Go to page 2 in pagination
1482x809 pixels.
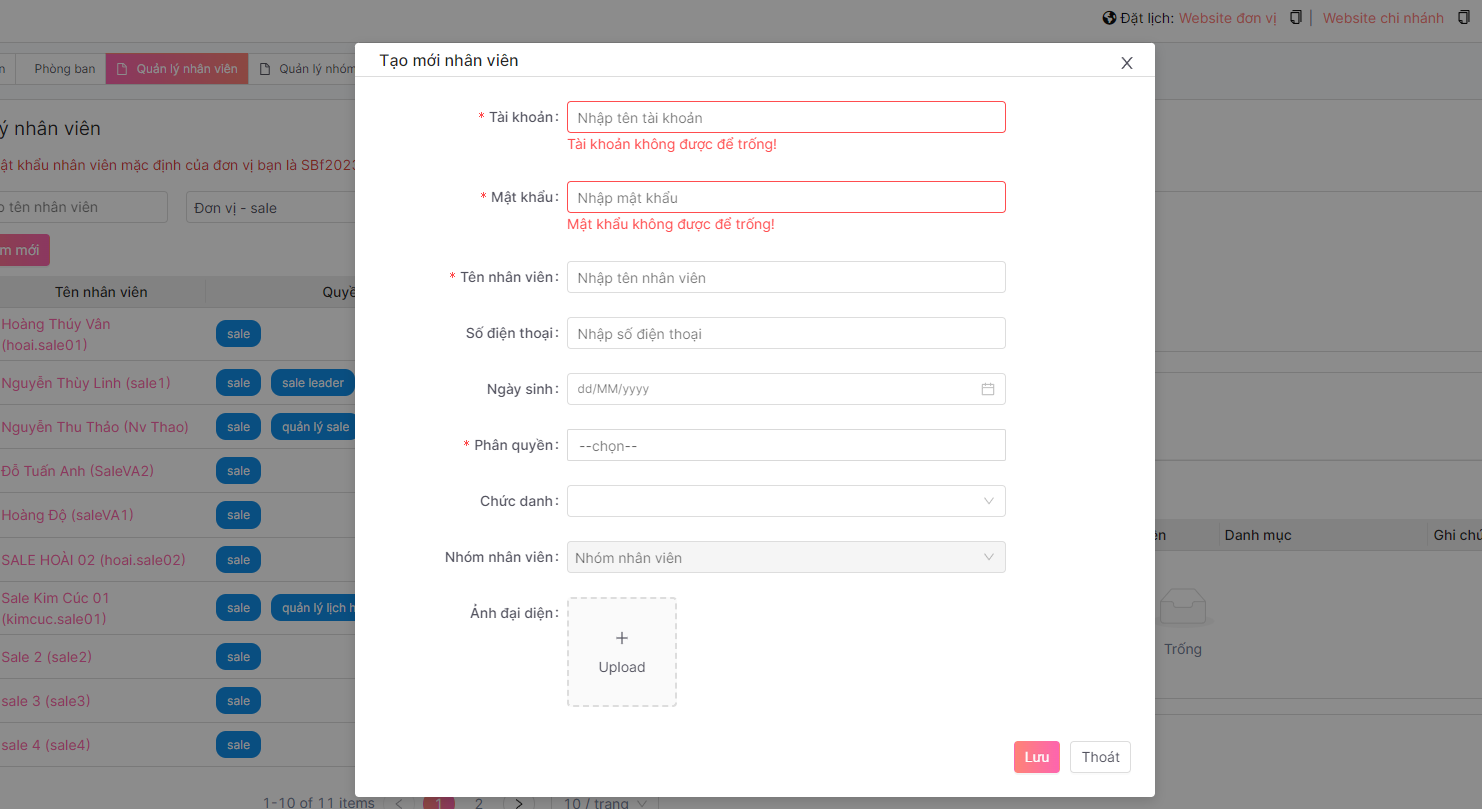(x=478, y=802)
